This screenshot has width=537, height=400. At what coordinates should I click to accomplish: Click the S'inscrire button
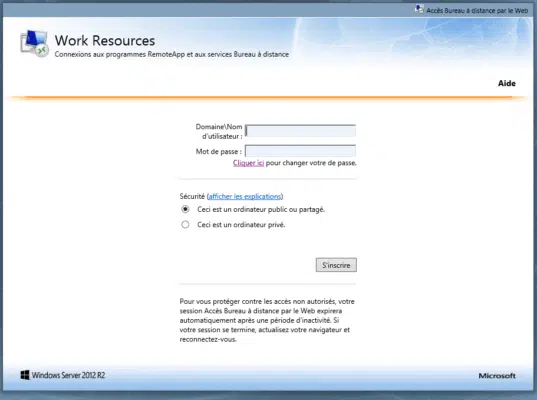[x=336, y=265]
